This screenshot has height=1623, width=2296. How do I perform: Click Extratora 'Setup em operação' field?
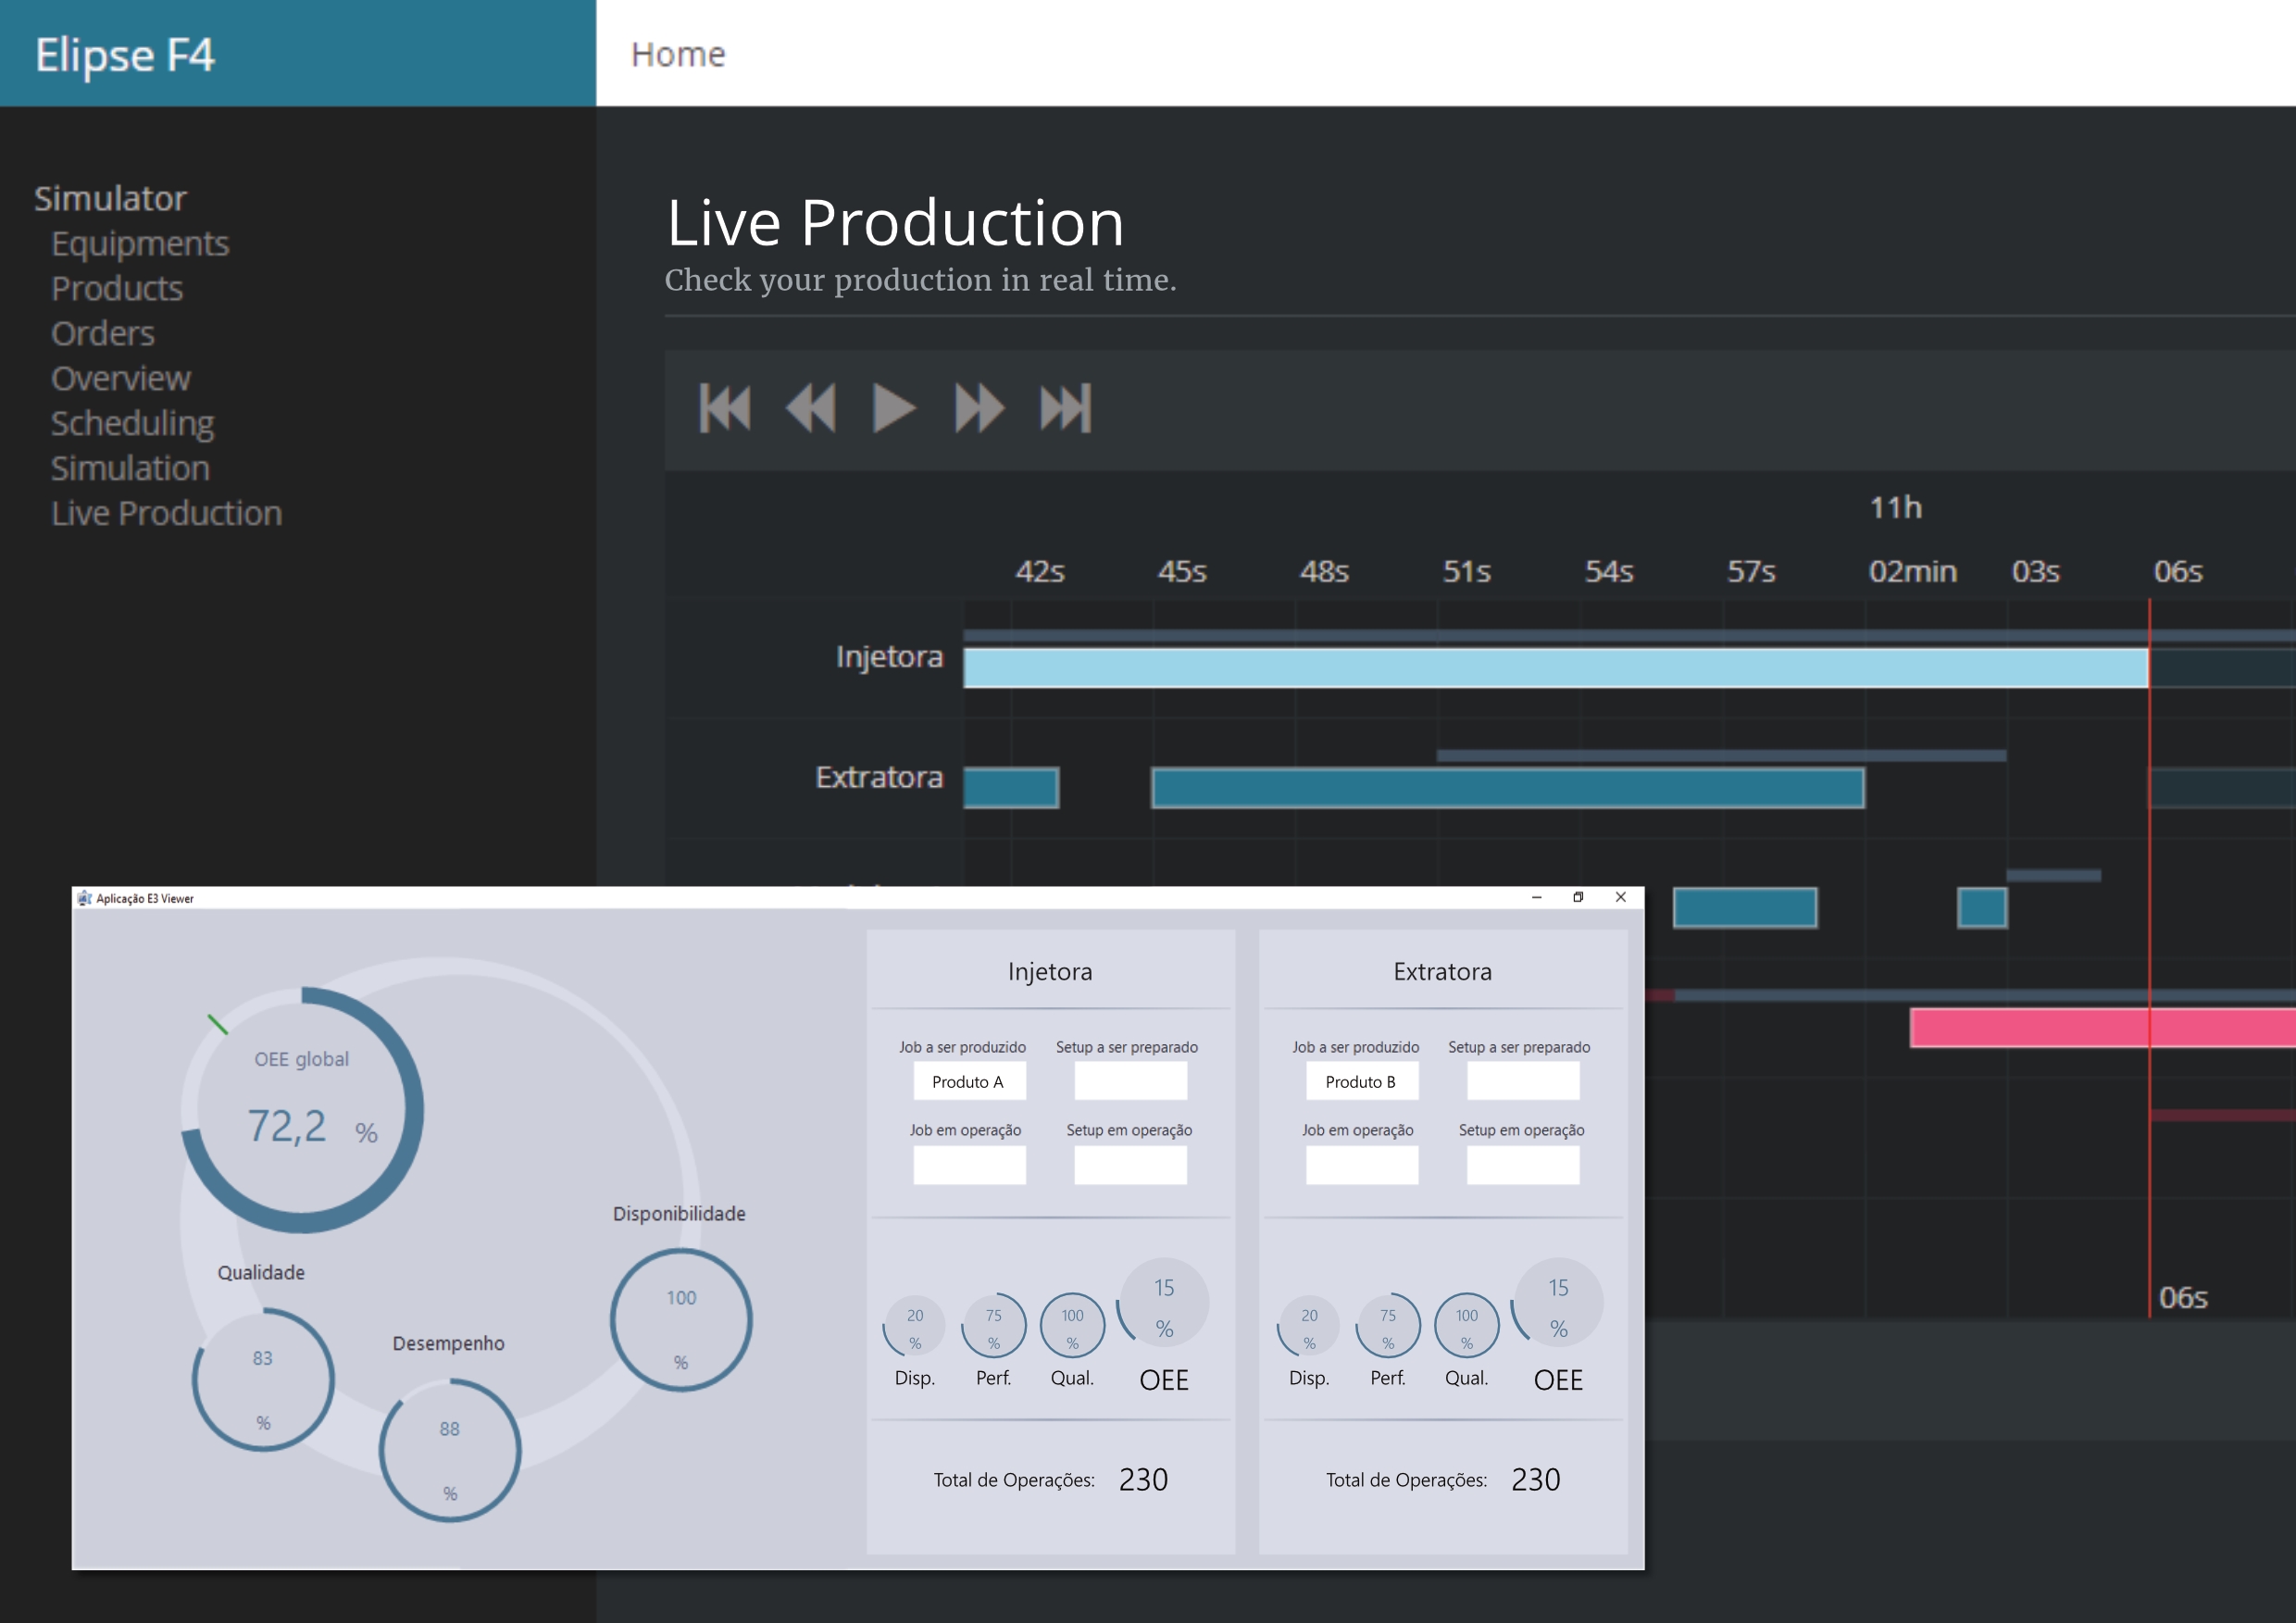[1522, 1165]
